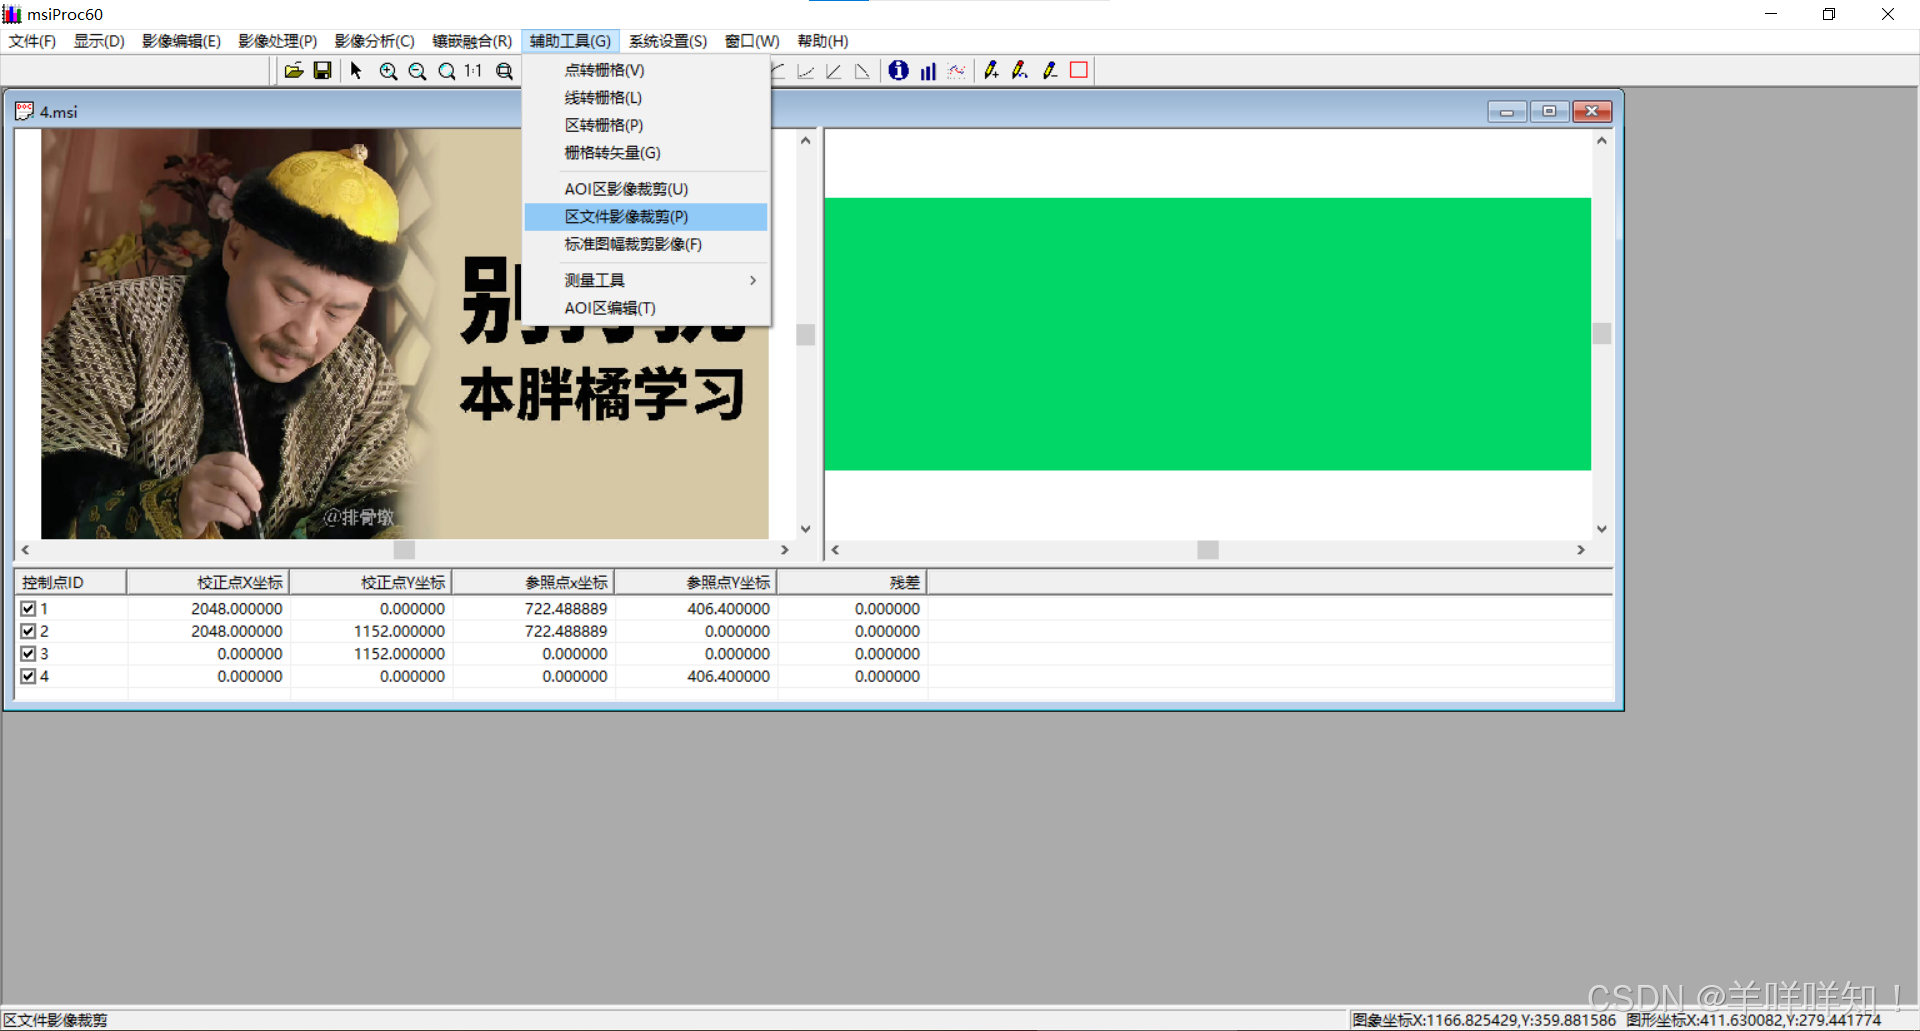Open the 窗口(W) menu

point(752,41)
